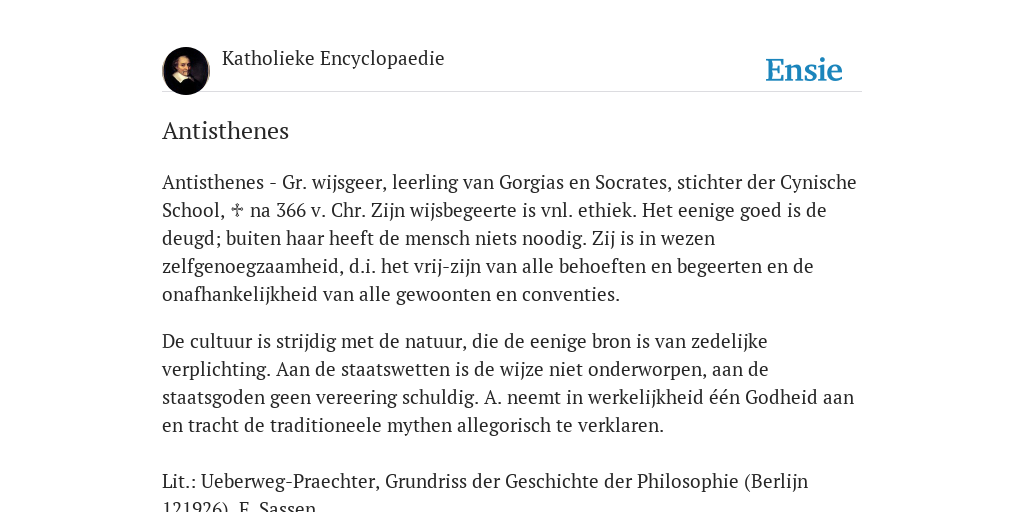The height and width of the screenshot is (512, 1024).
Task: Open the Katholieke Encyclopaedie source link
Action: (x=333, y=59)
